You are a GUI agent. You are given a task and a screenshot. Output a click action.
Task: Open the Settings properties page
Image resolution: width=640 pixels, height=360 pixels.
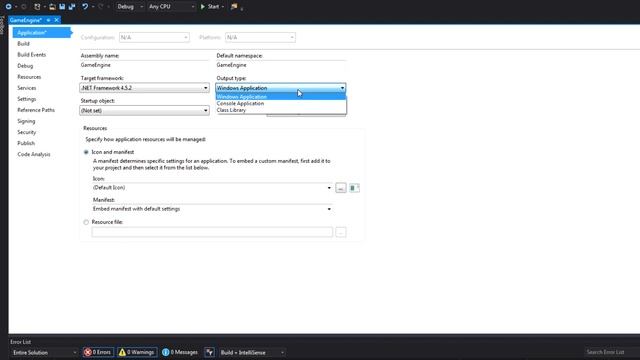(x=27, y=99)
